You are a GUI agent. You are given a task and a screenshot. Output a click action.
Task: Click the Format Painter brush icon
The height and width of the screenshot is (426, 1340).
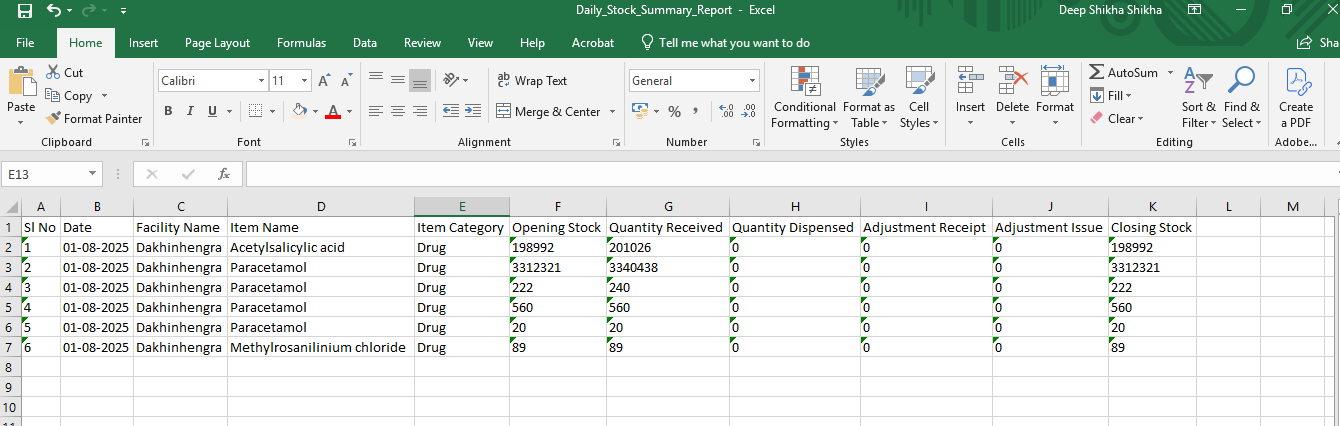click(x=54, y=119)
